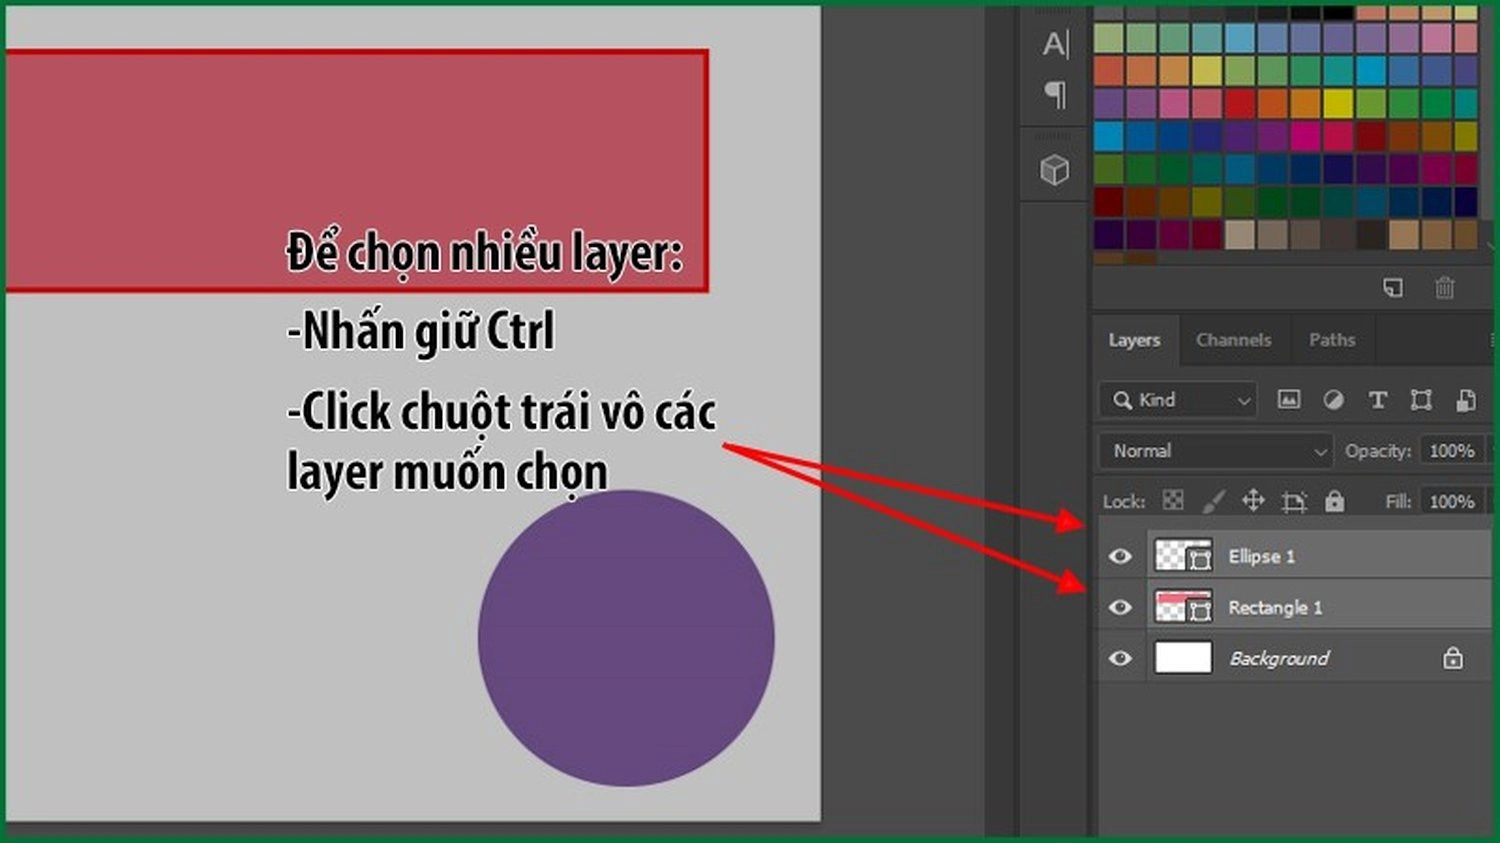Screen dimensions: 1500x843
Task: Select the Rectangle 1 layer name
Action: click(x=1275, y=607)
